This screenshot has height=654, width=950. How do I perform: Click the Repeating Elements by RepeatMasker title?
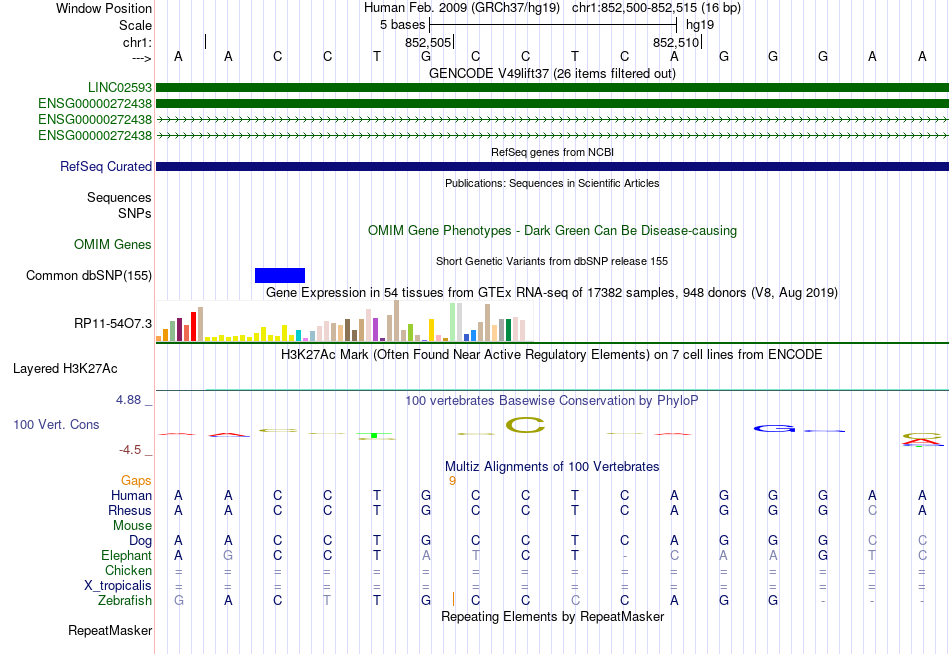pos(552,616)
